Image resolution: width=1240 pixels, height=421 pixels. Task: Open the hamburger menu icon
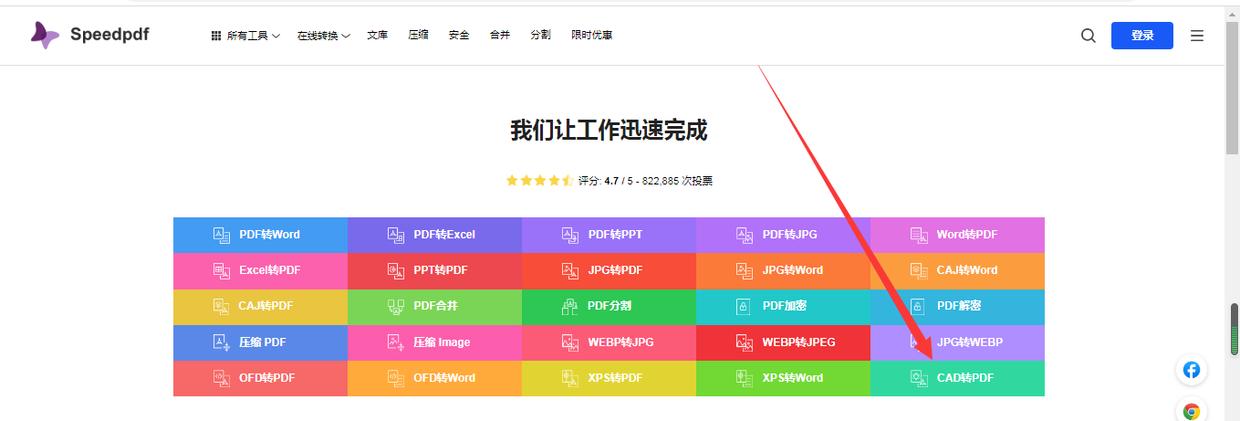[x=1197, y=35]
